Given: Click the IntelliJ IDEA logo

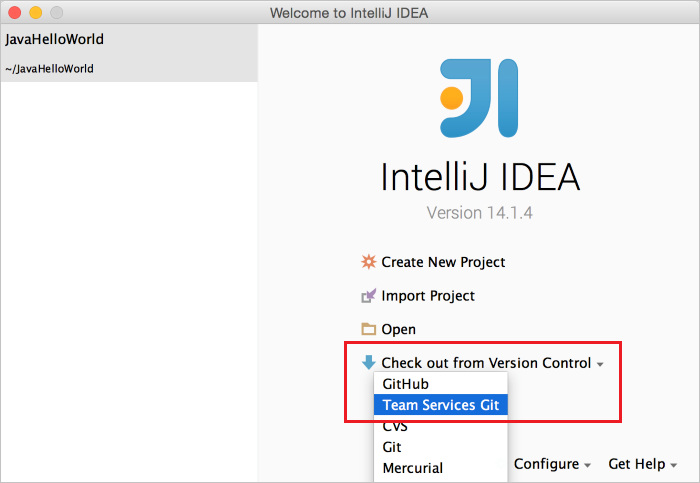Looking at the screenshot, I should tap(480, 98).
